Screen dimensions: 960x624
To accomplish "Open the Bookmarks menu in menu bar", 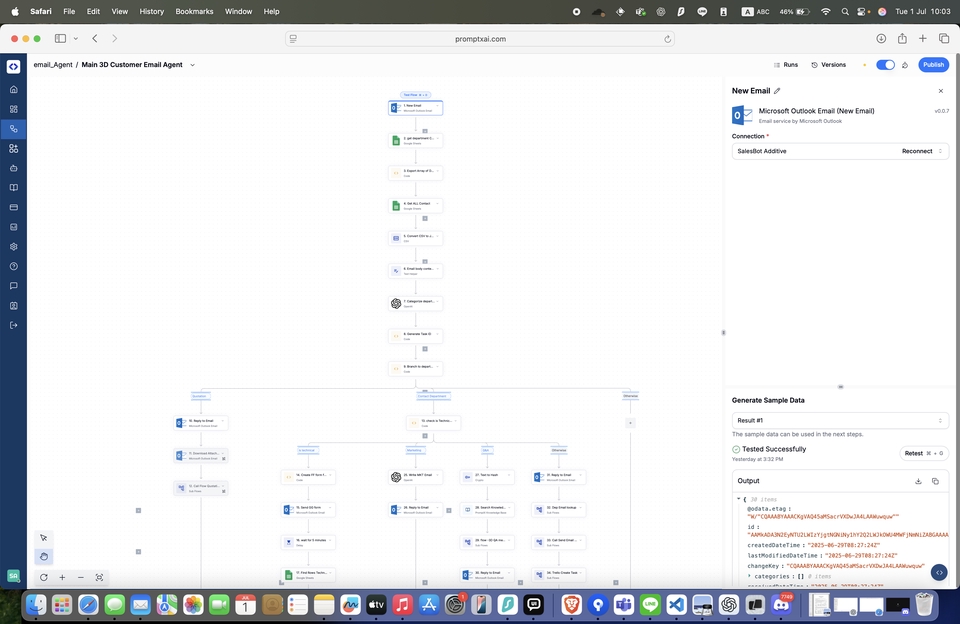I will coord(192,11).
